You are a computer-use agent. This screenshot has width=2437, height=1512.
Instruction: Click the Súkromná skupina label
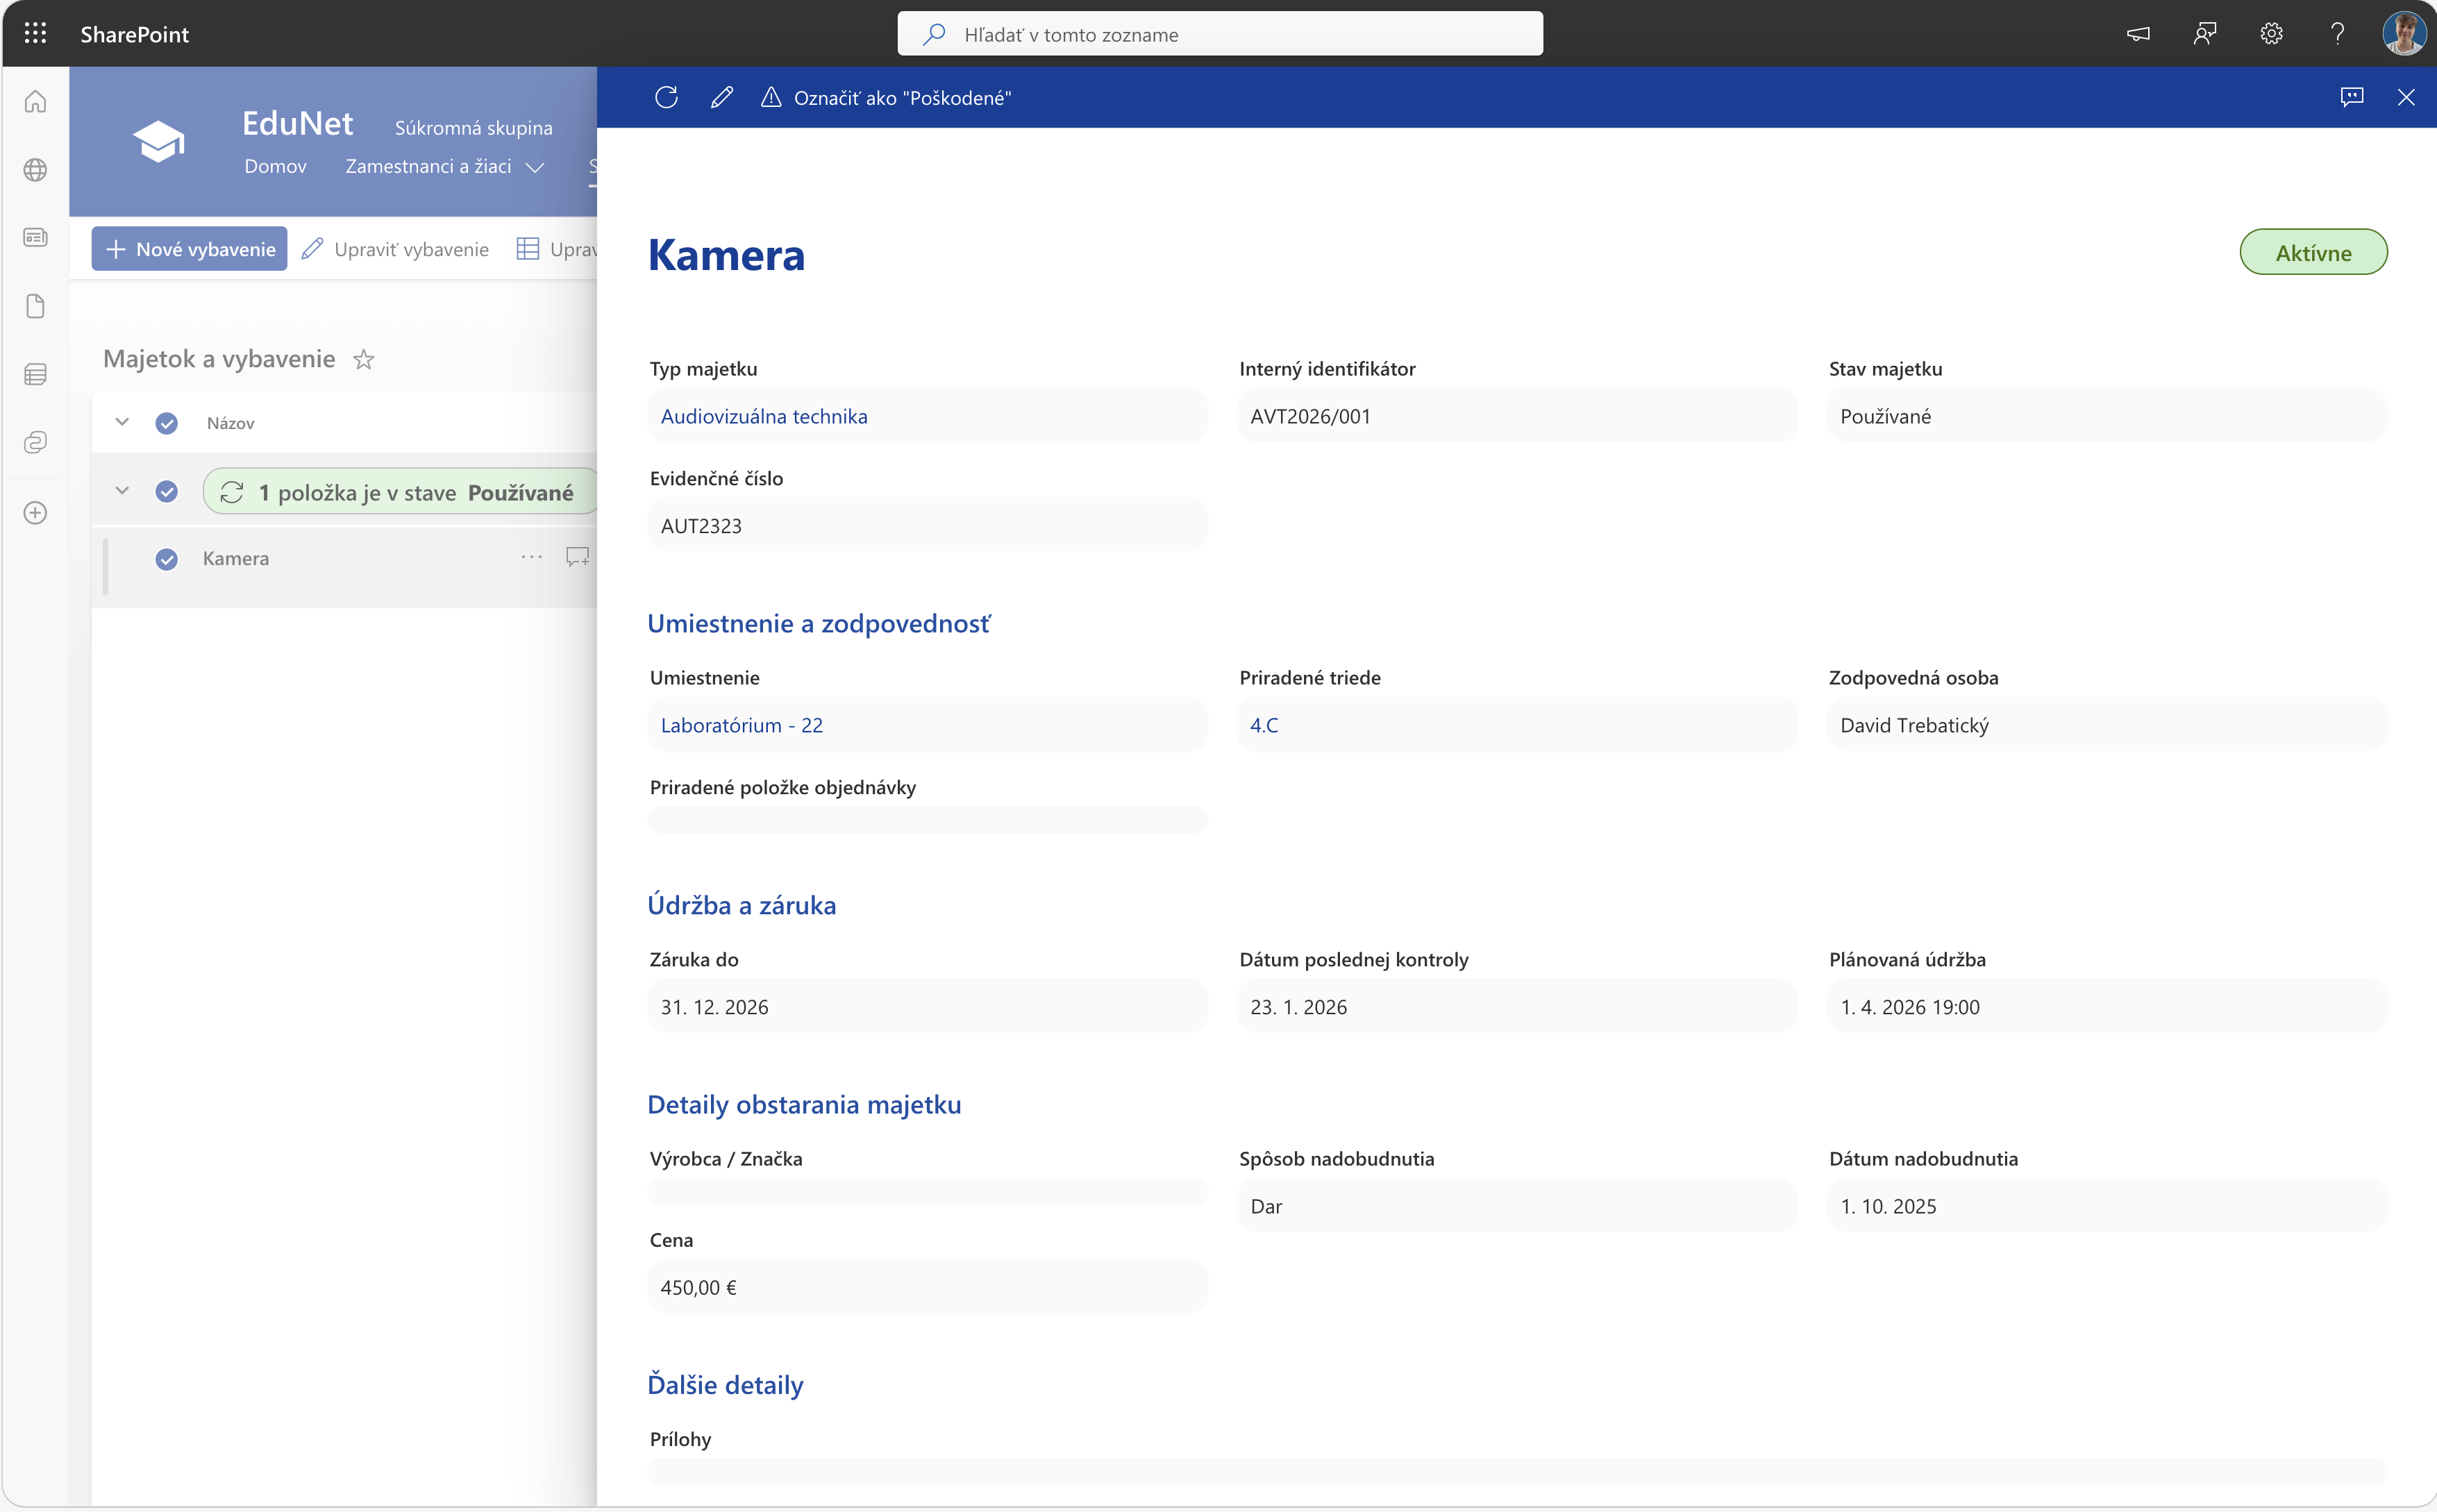click(473, 128)
